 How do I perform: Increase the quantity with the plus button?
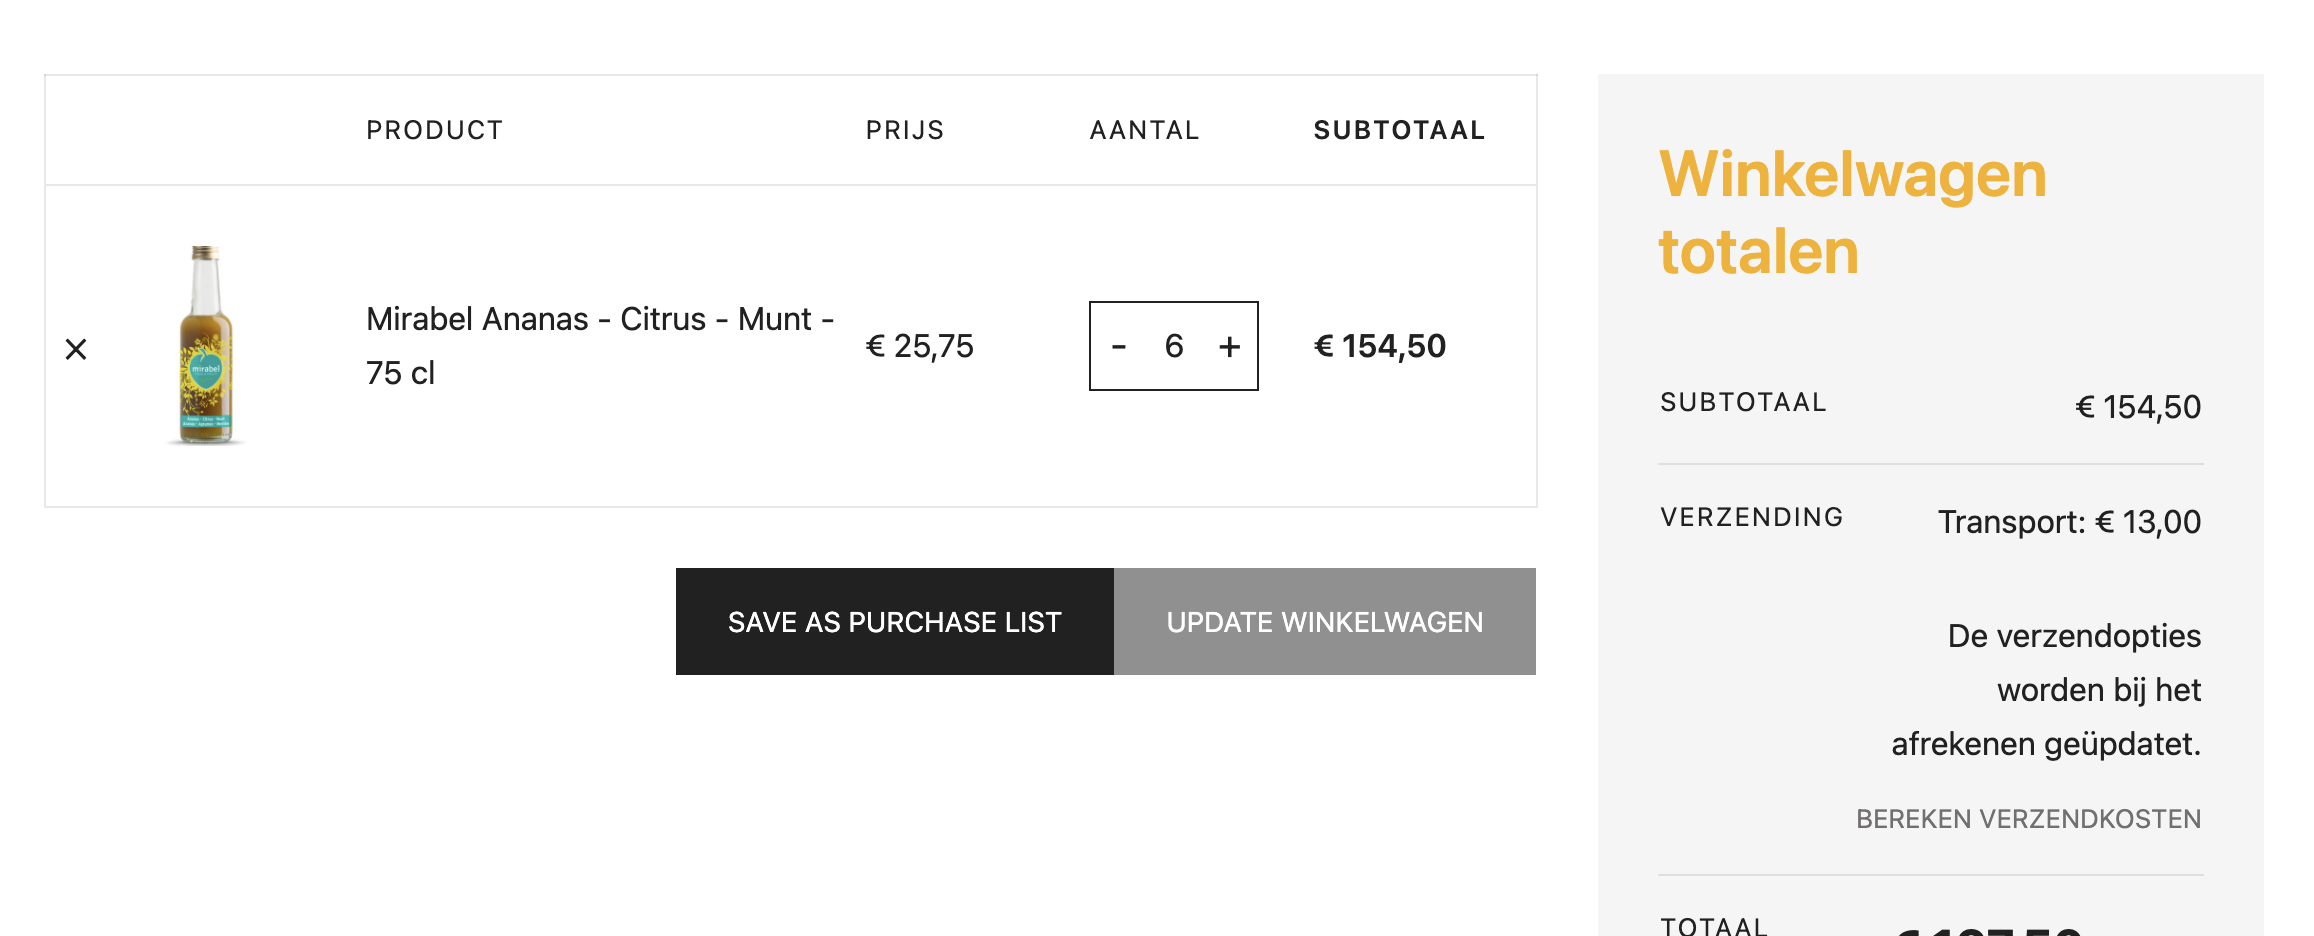click(1230, 347)
